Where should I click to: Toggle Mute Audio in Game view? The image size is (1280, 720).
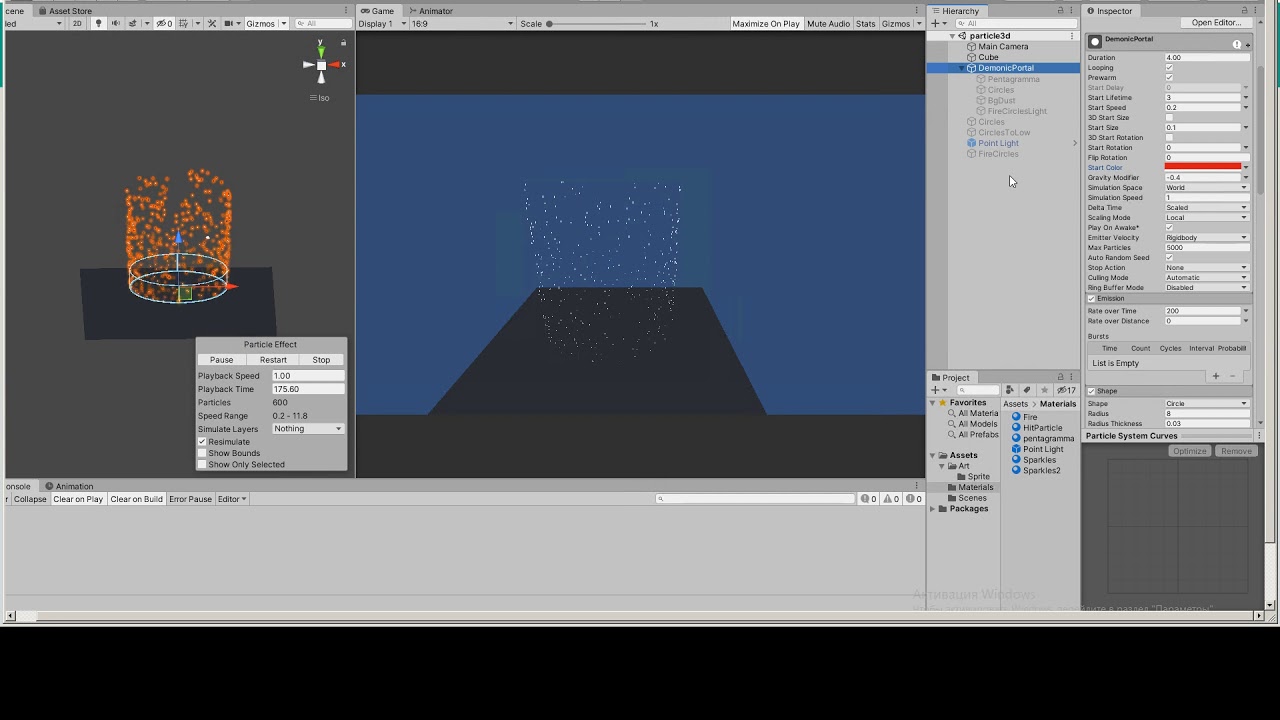tap(828, 23)
